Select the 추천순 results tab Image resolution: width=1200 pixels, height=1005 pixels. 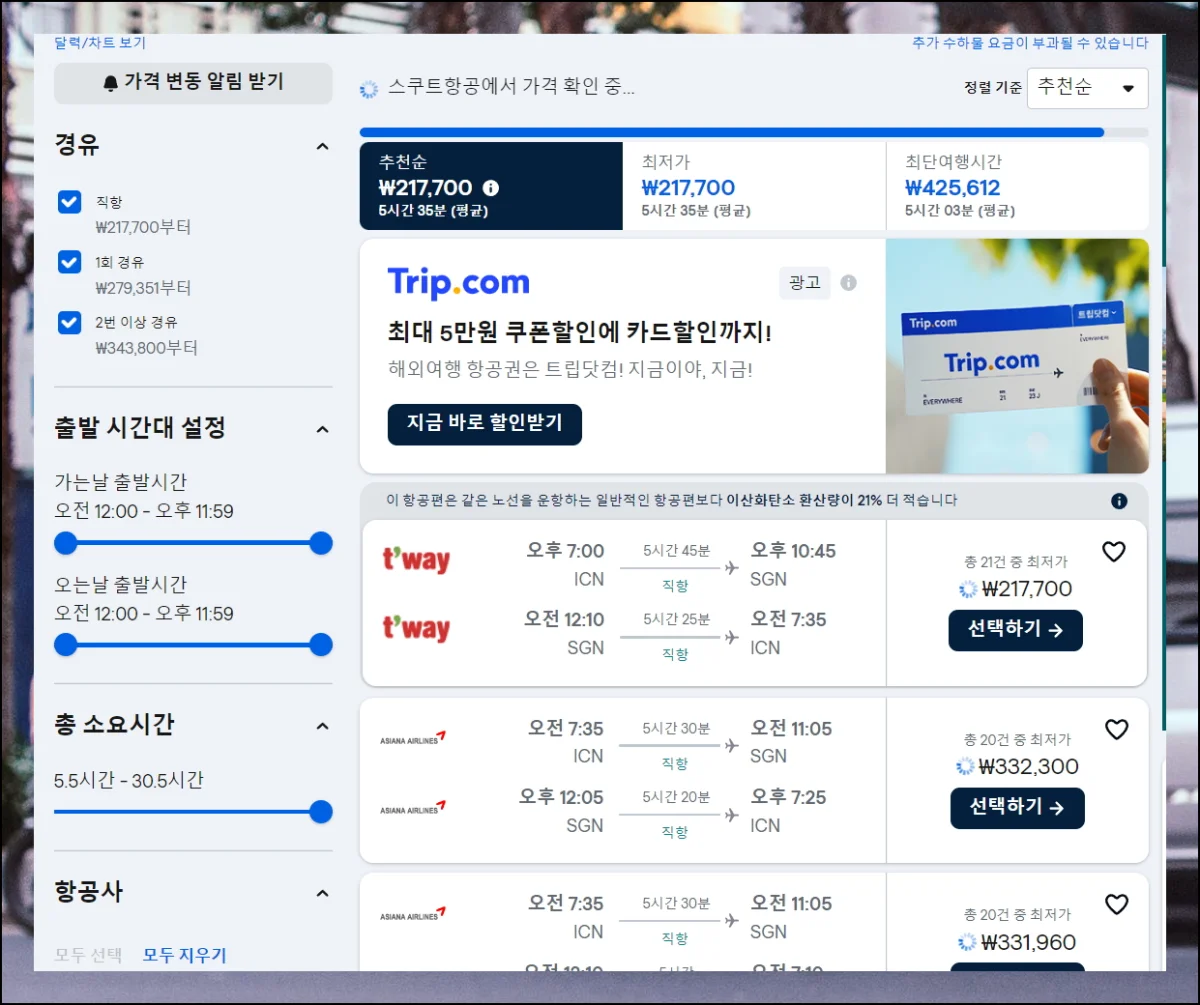(491, 186)
